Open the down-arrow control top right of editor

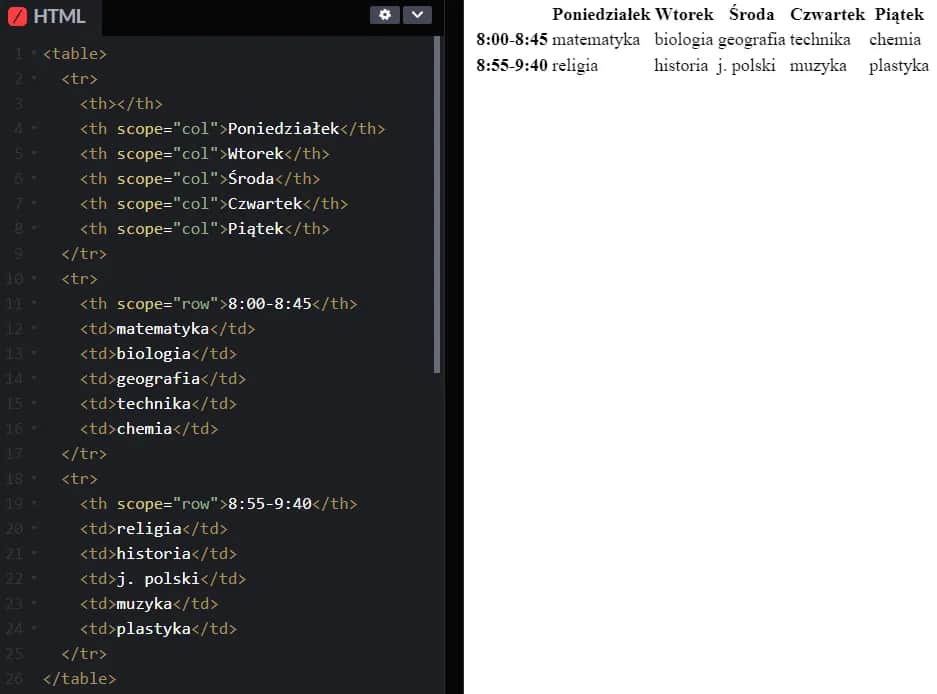[417, 15]
